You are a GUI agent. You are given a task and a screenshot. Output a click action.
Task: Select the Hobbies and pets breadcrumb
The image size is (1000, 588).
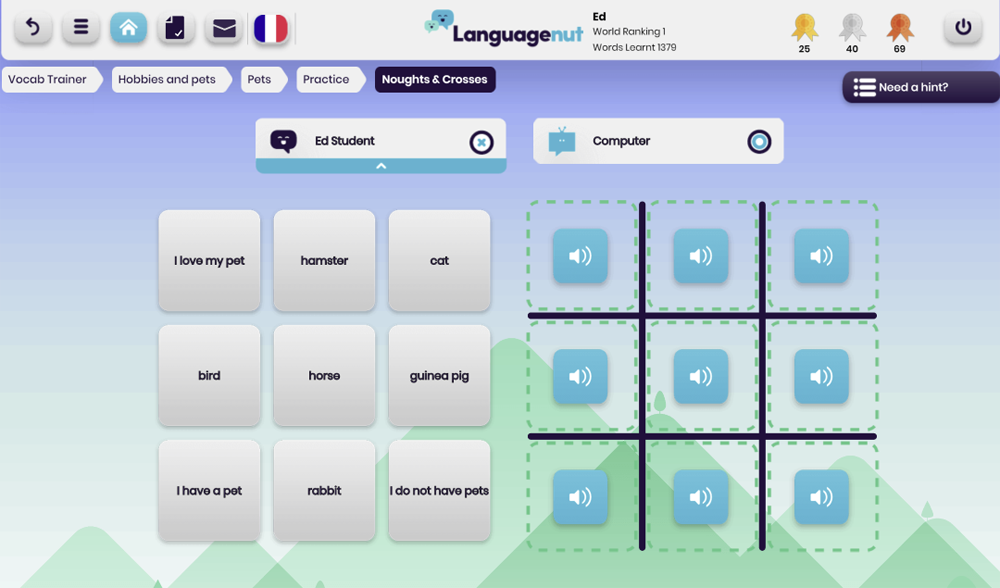click(x=167, y=80)
